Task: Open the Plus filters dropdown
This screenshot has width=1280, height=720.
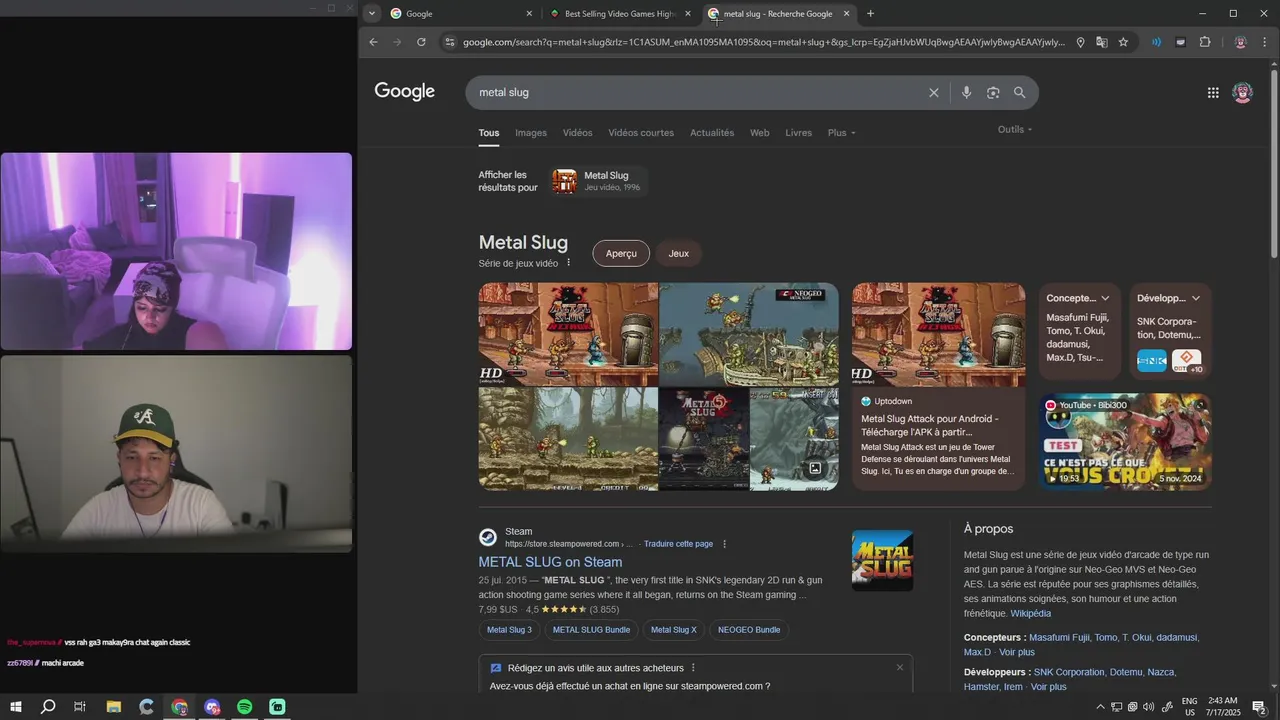Action: 841,133
